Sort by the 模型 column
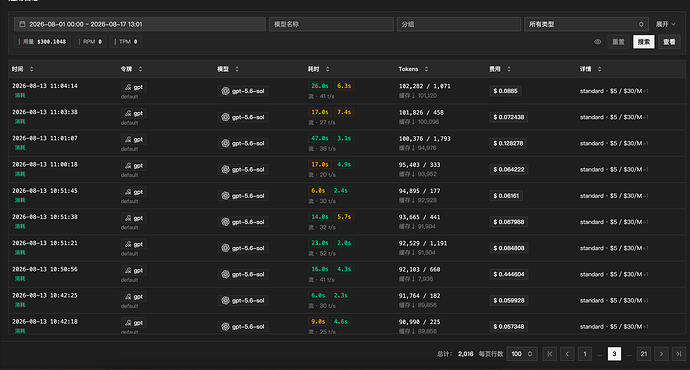 237,69
